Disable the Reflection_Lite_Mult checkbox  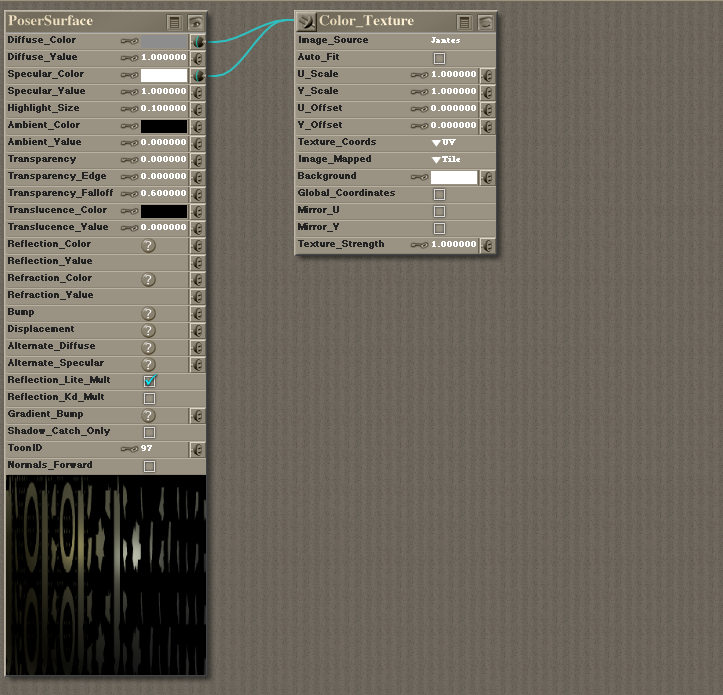[149, 381]
